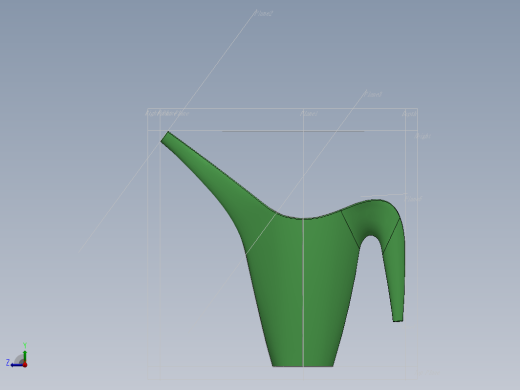Click the Plane3 label in viewport
Image resolution: width=520 pixels, height=390 pixels.
pyautogui.click(x=373, y=94)
